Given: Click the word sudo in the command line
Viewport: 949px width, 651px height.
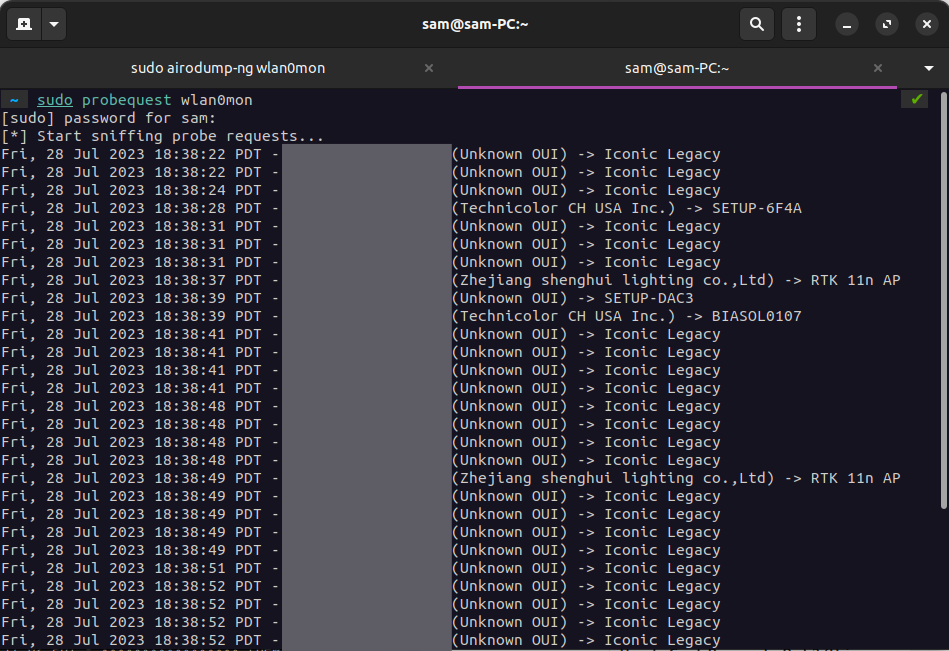Looking at the screenshot, I should point(54,100).
